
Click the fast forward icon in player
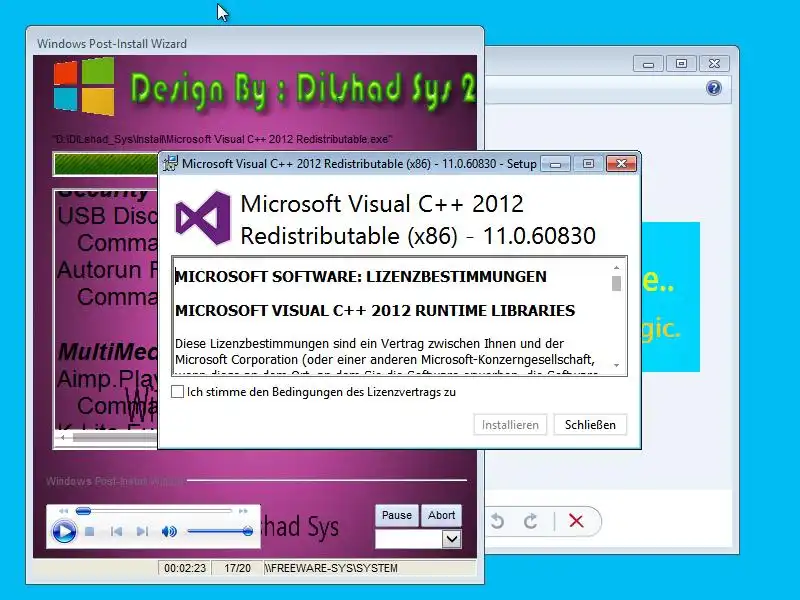(x=243, y=511)
